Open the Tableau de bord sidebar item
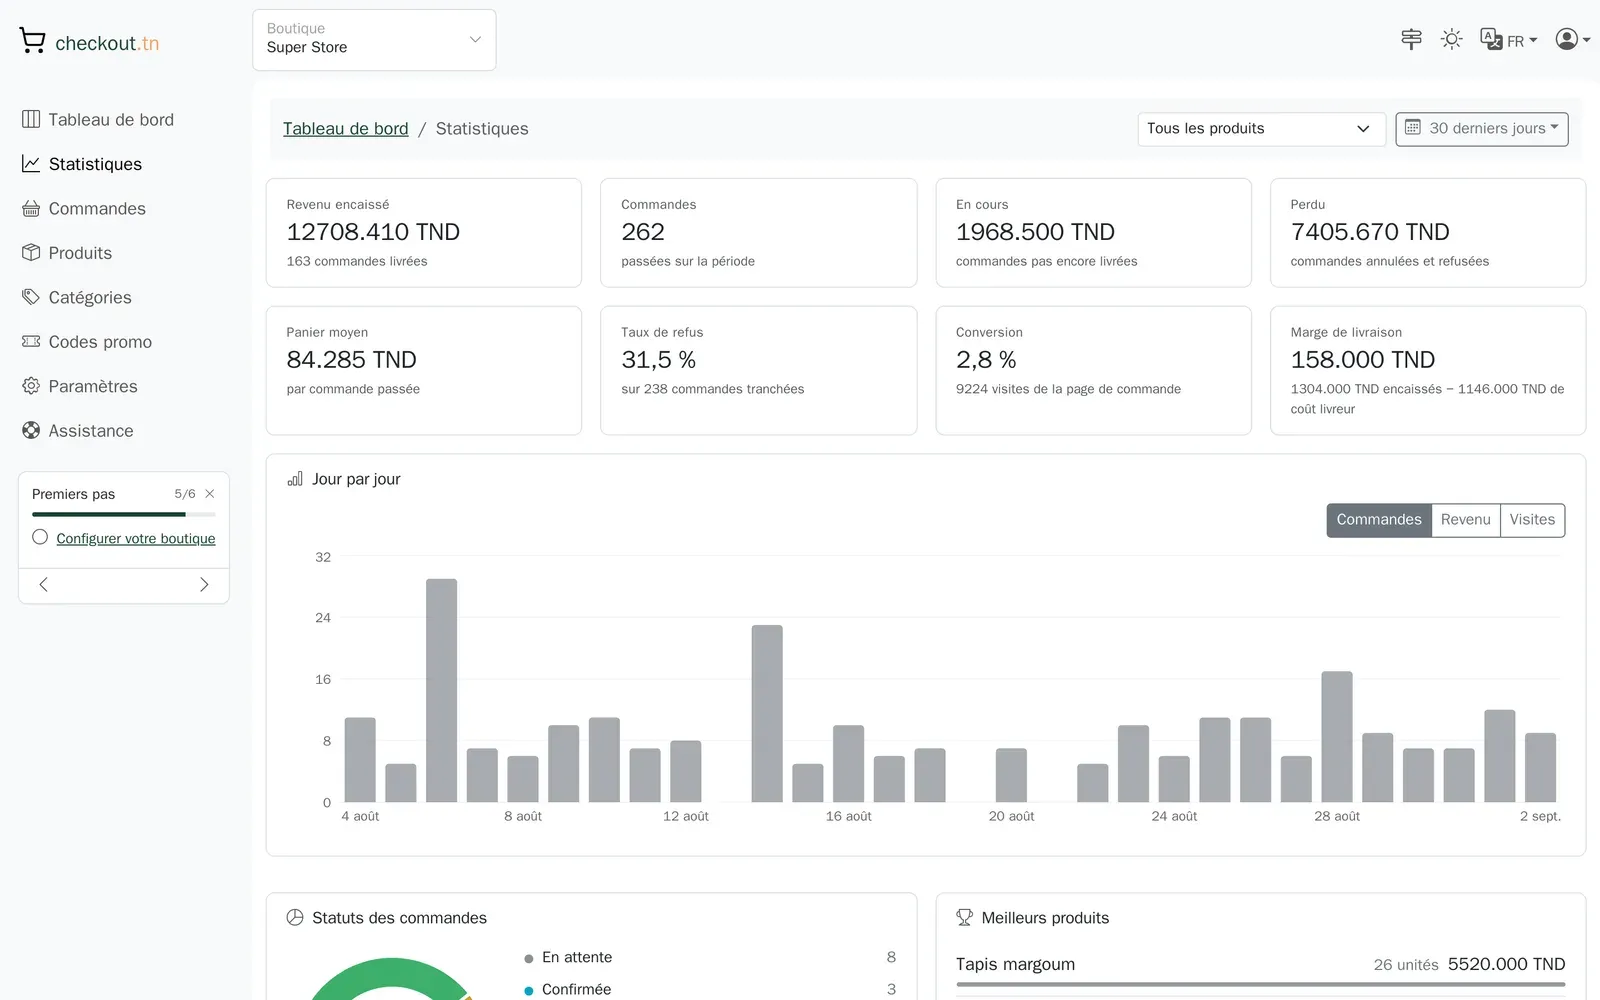This screenshot has height=1000, width=1600. (x=98, y=120)
